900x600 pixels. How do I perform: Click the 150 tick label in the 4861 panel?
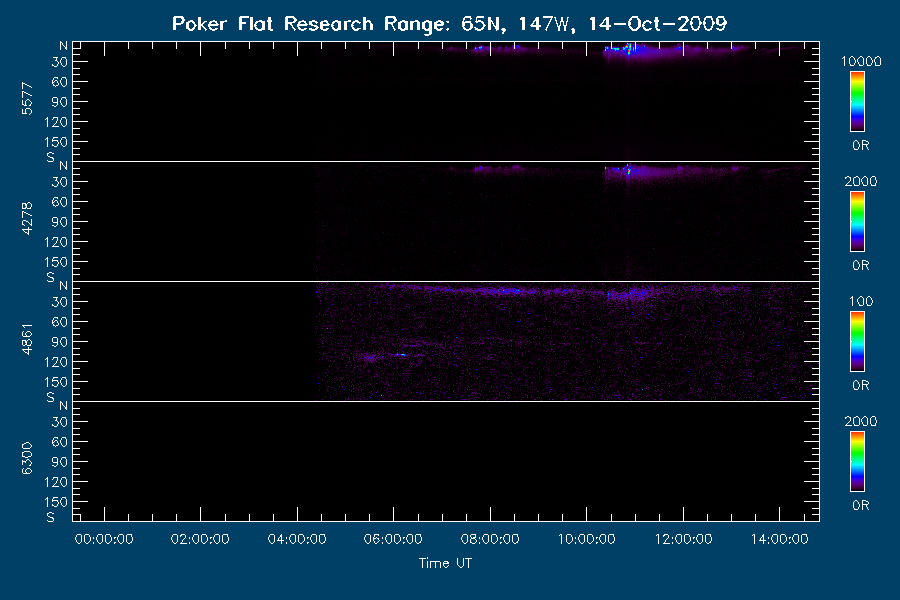56,382
